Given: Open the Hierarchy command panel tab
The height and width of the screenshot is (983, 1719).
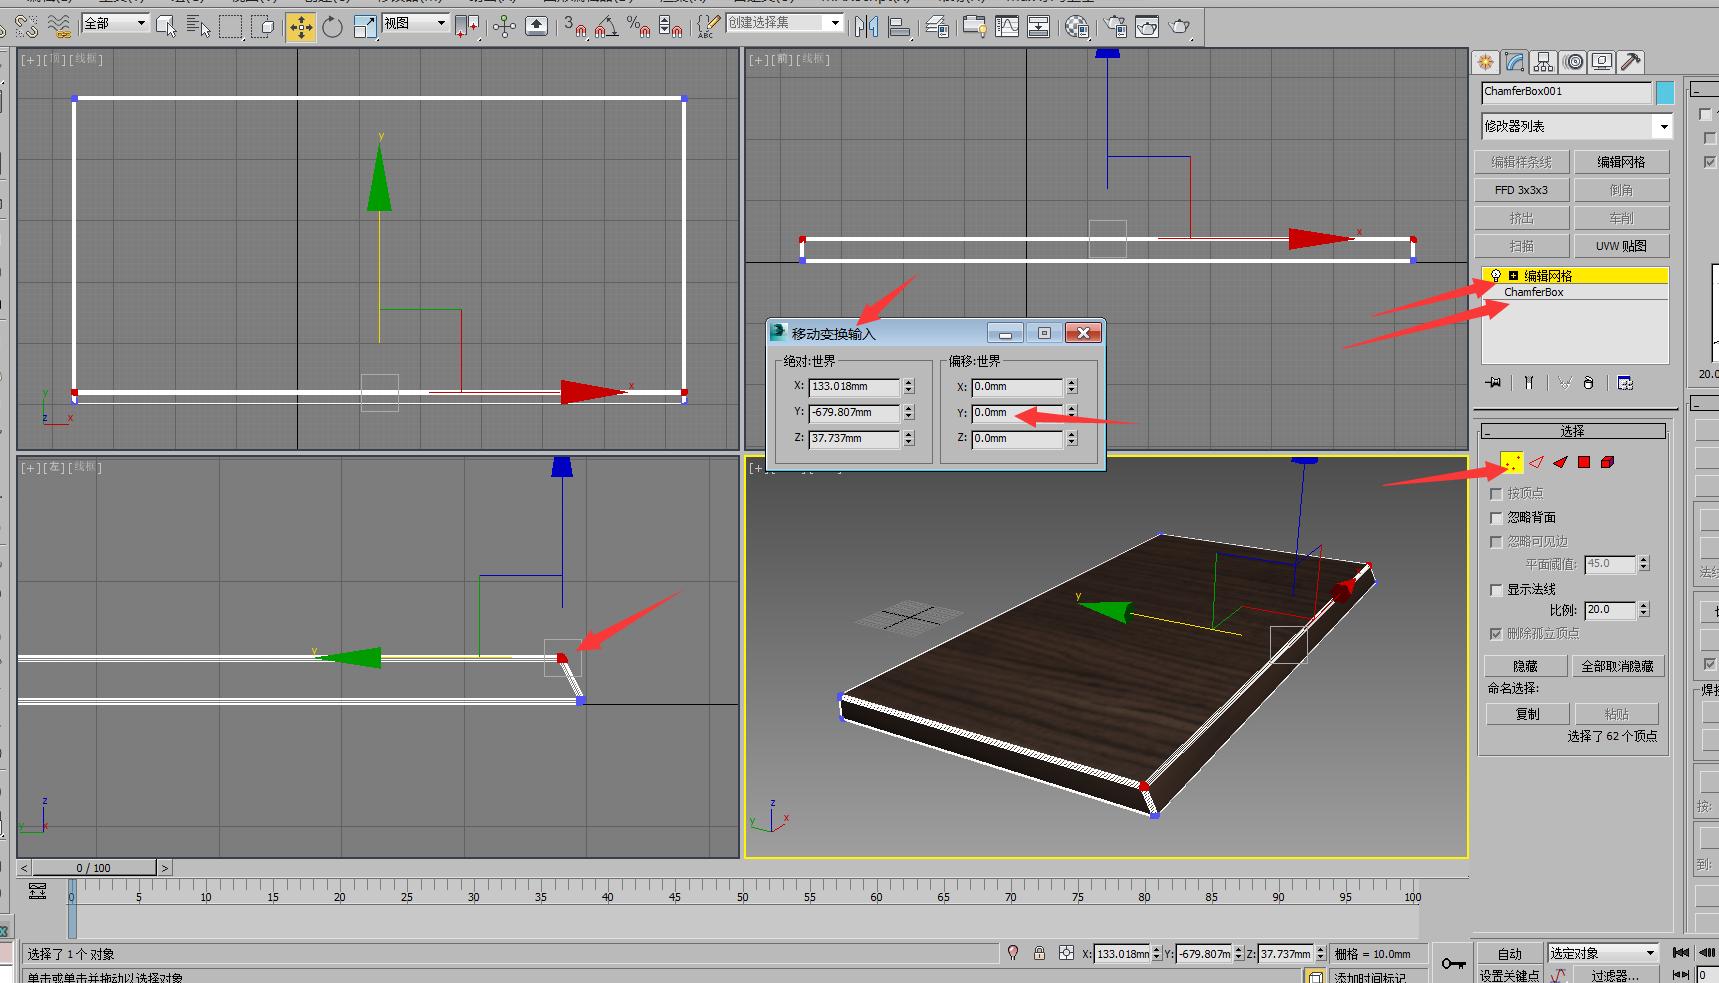Looking at the screenshot, I should (1544, 62).
